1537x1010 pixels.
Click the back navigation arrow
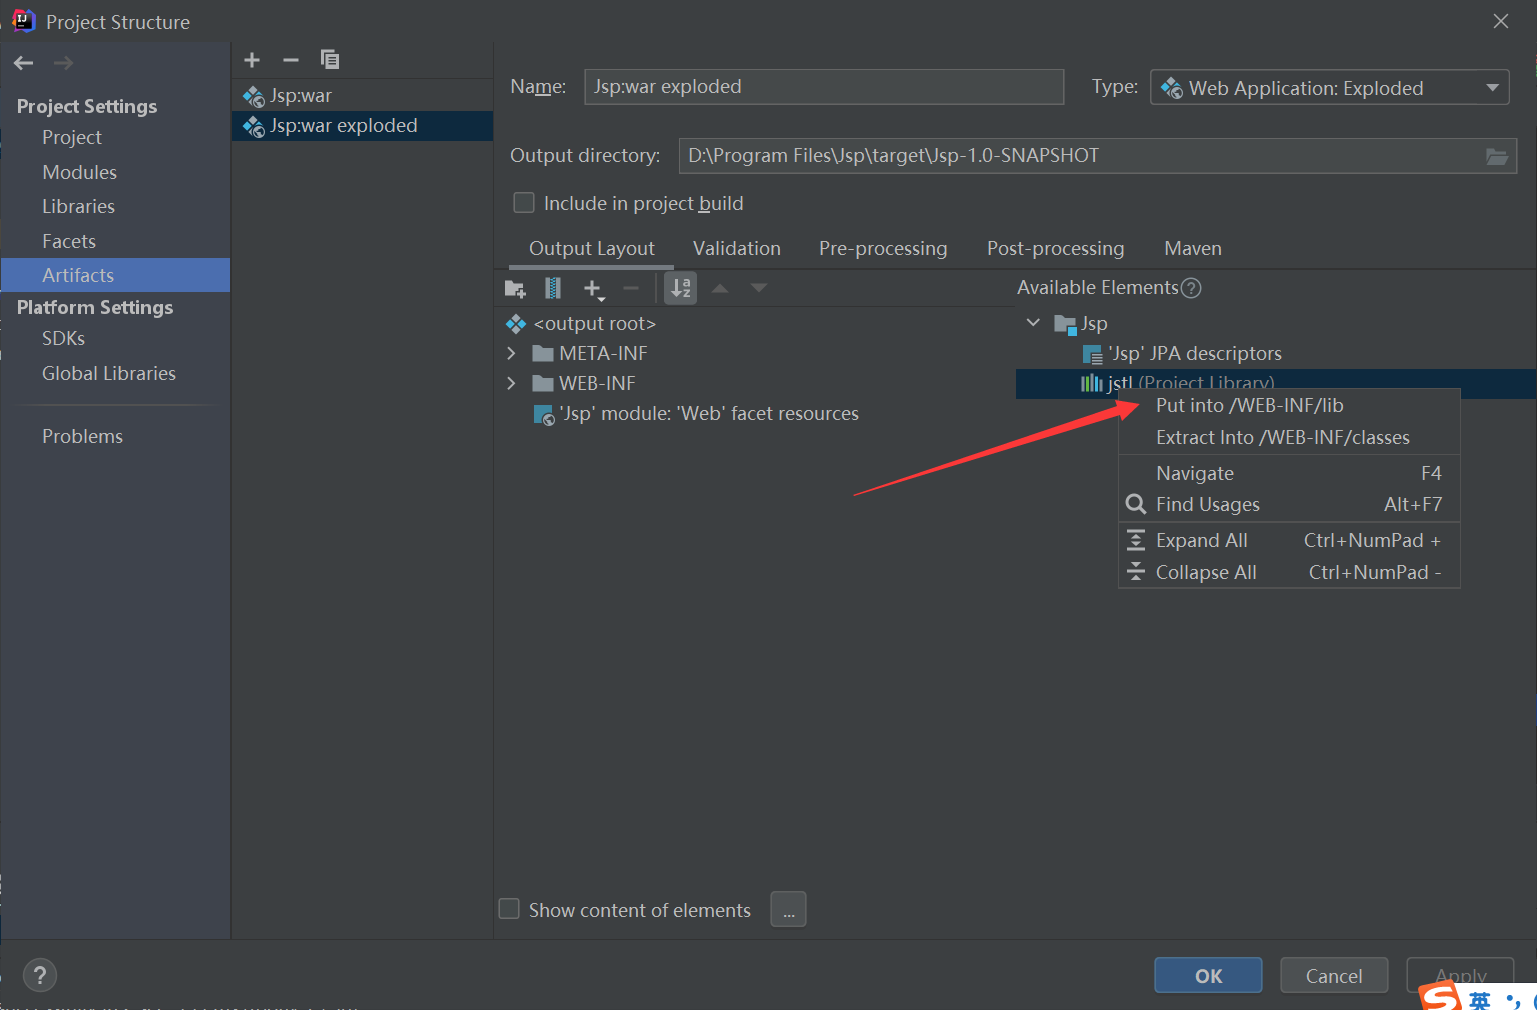24,63
